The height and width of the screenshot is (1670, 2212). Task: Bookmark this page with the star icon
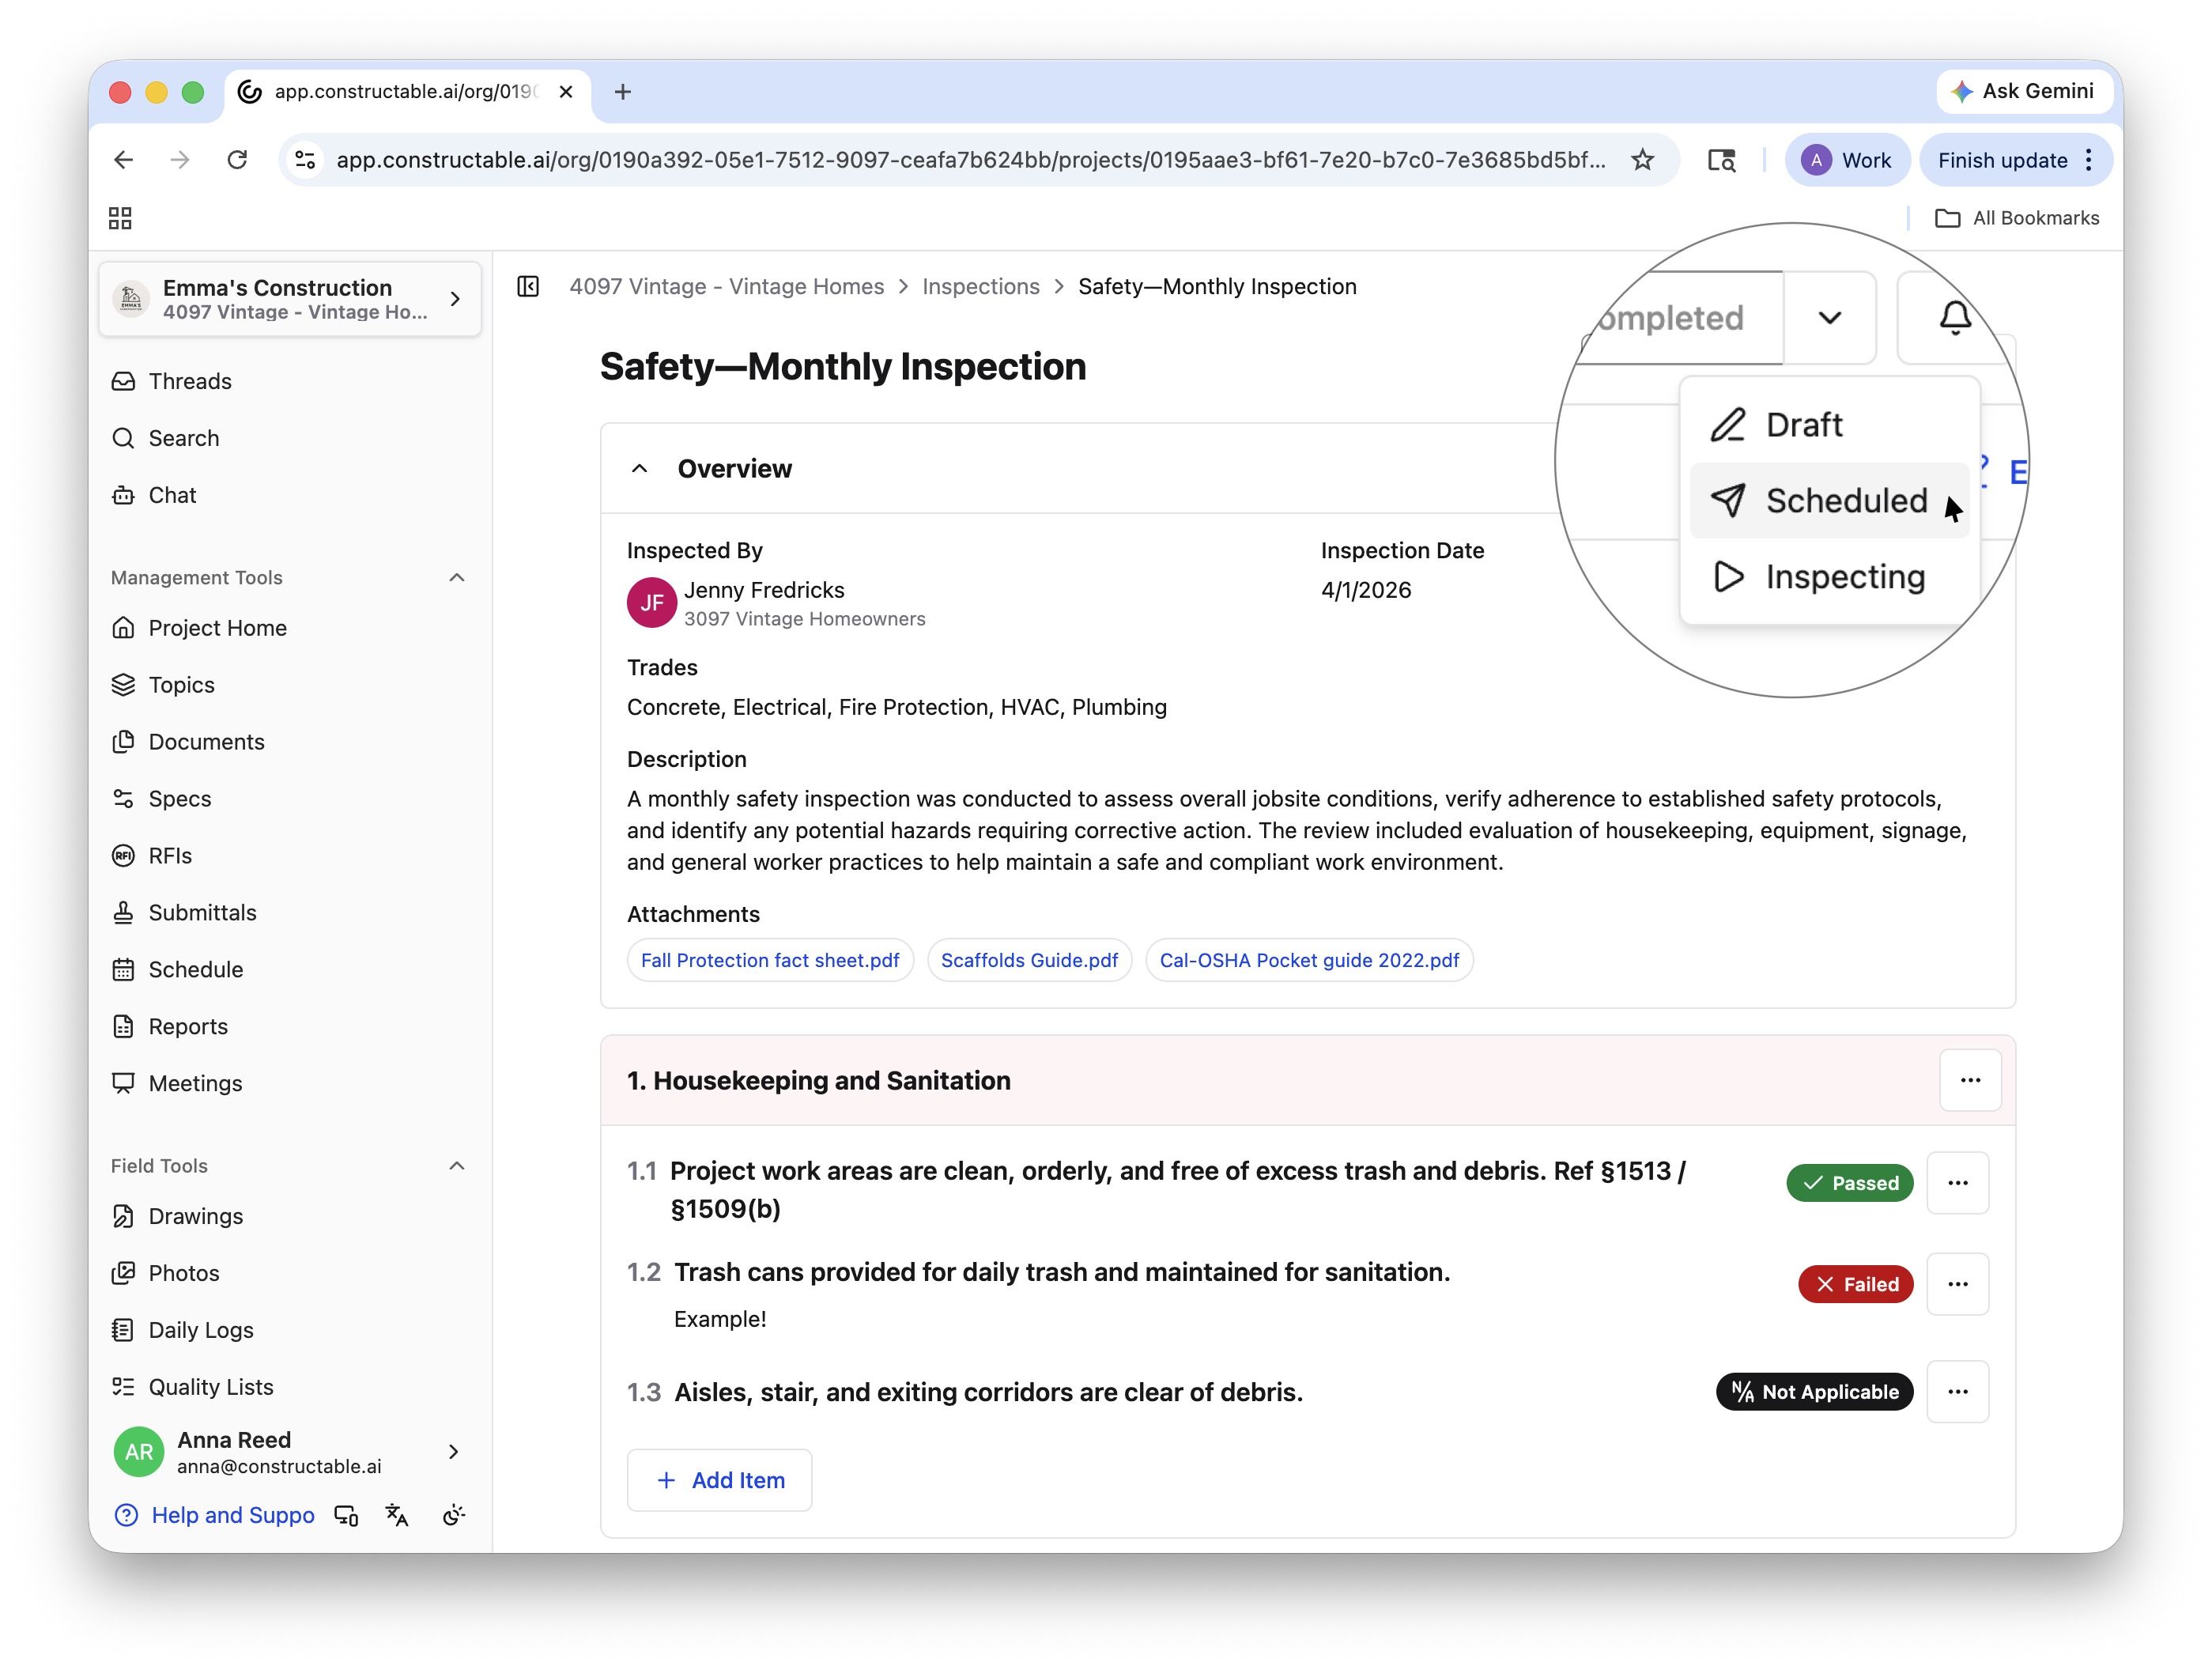1642,160
